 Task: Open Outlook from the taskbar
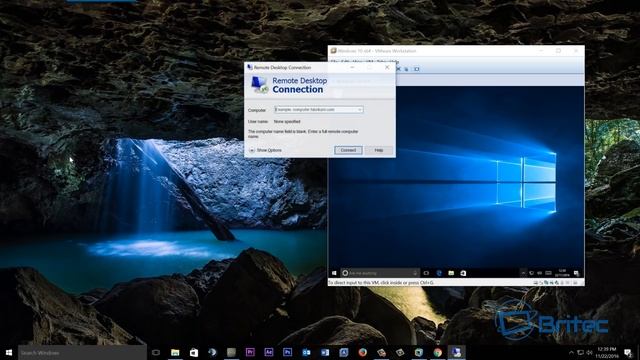[x=306, y=352]
